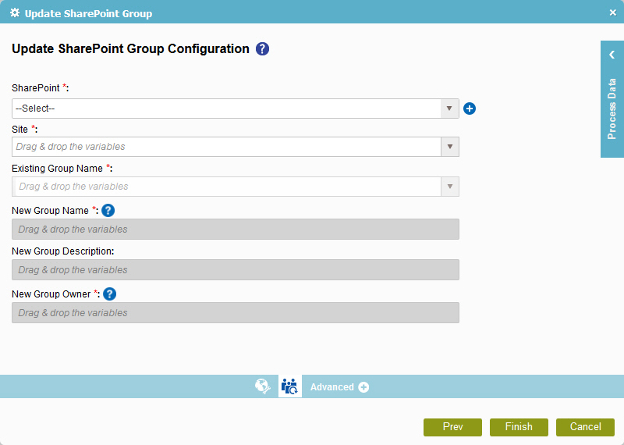The height and width of the screenshot is (445, 624).
Task: Open help for New Group Name
Action: [x=108, y=210]
